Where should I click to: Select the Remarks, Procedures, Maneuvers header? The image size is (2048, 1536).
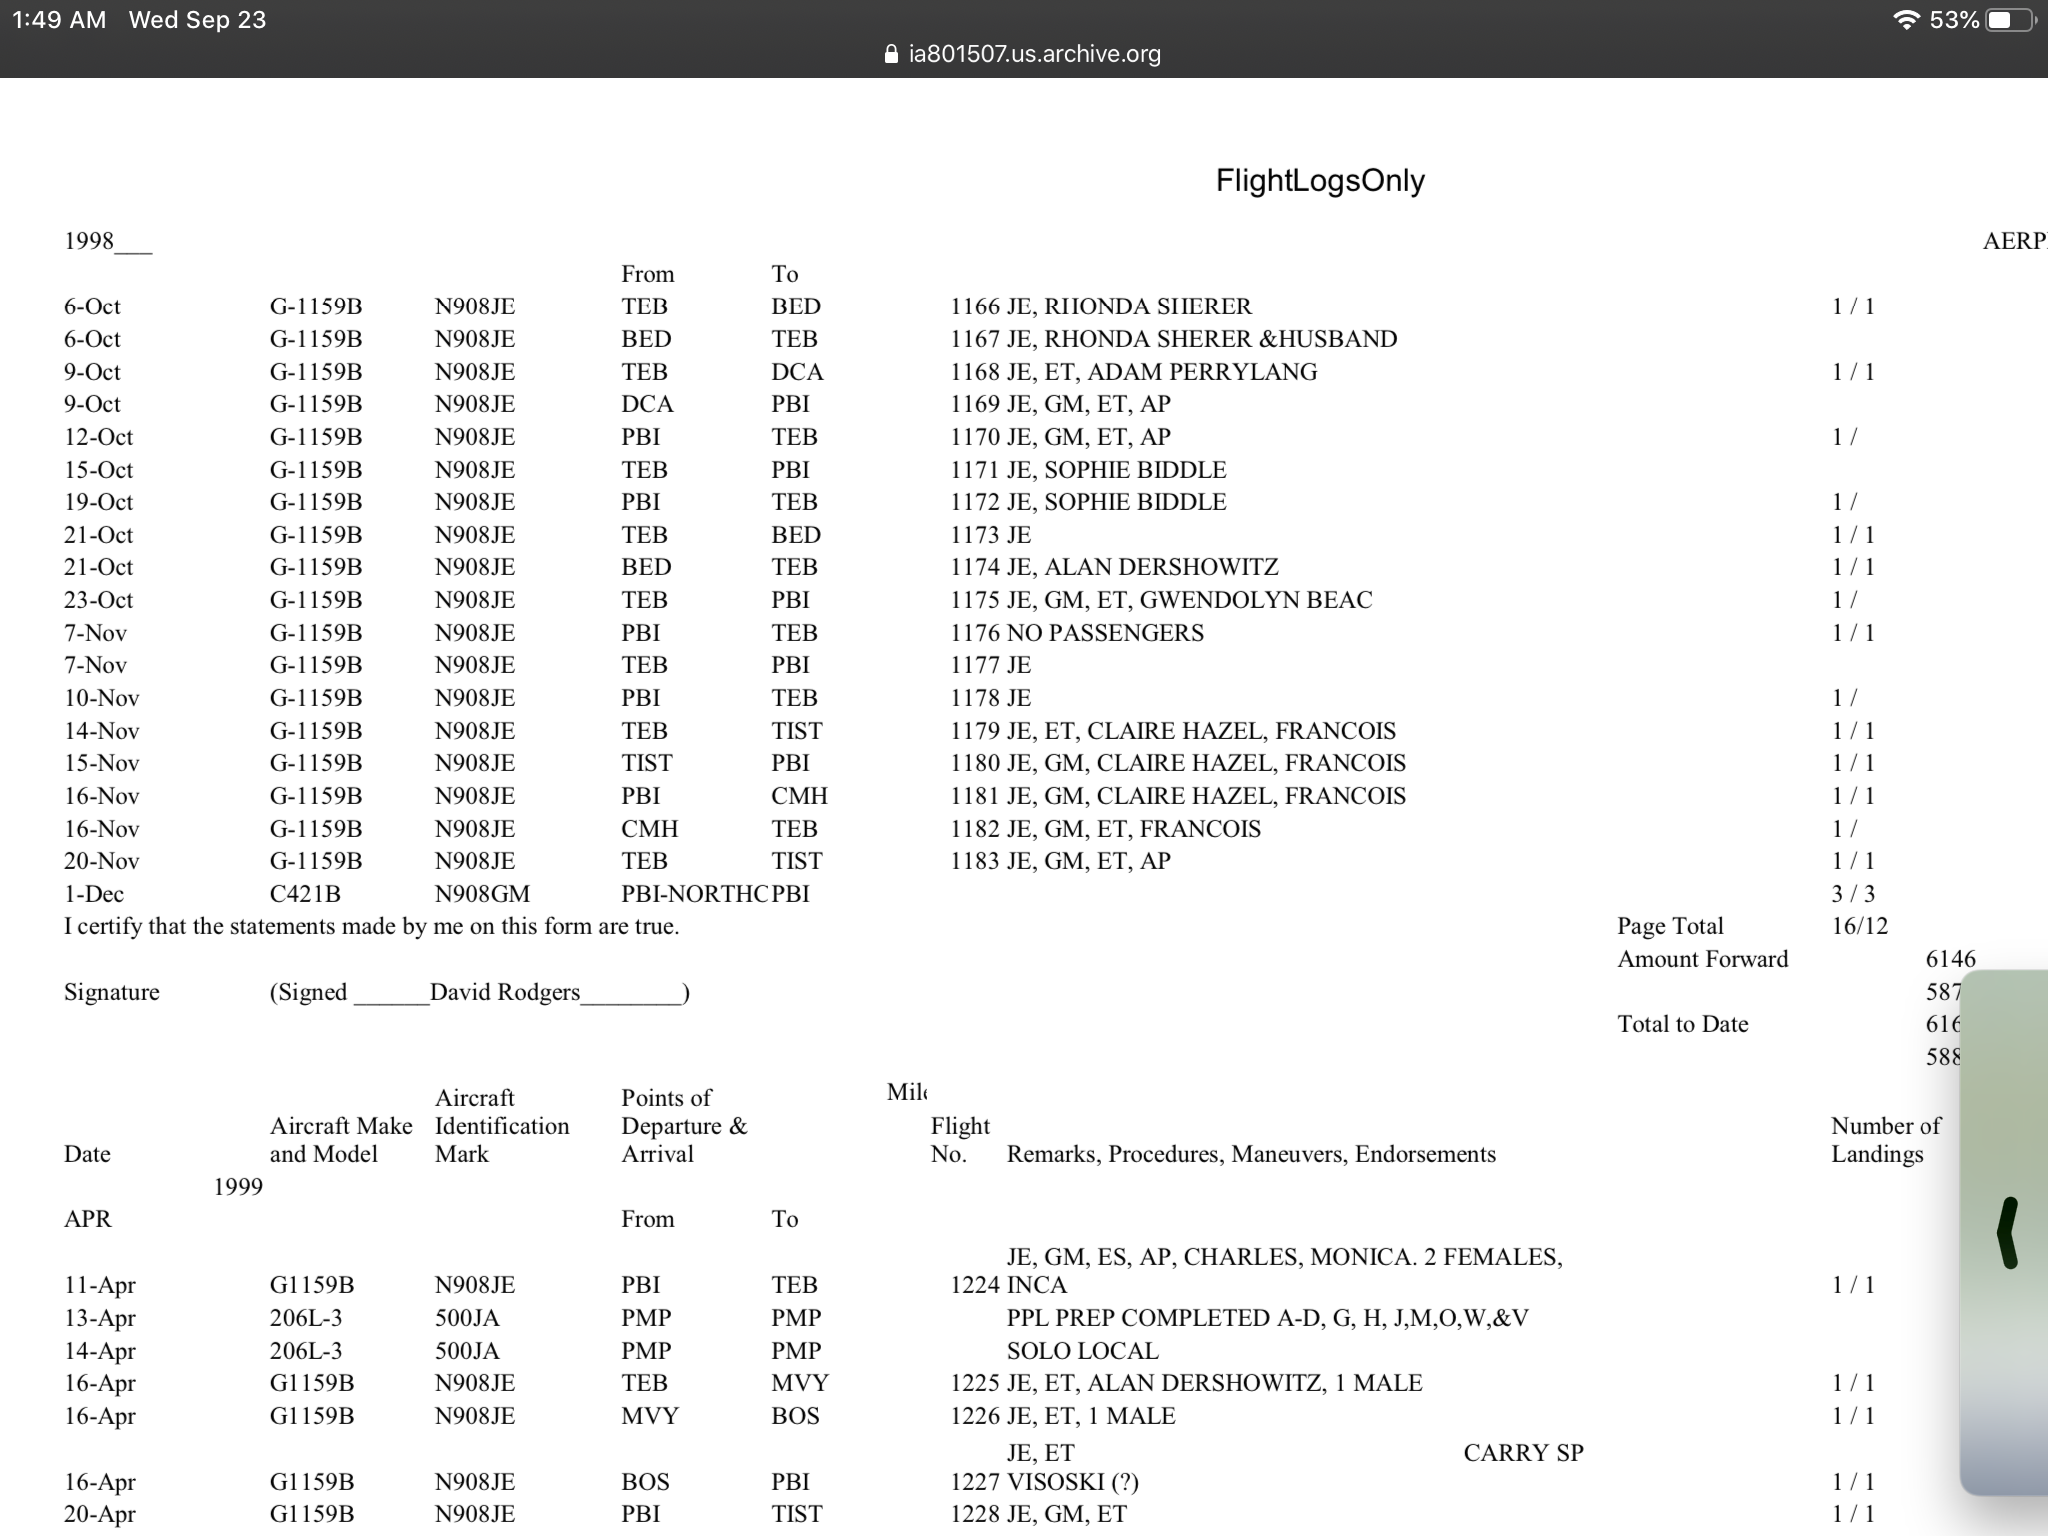(1251, 1154)
